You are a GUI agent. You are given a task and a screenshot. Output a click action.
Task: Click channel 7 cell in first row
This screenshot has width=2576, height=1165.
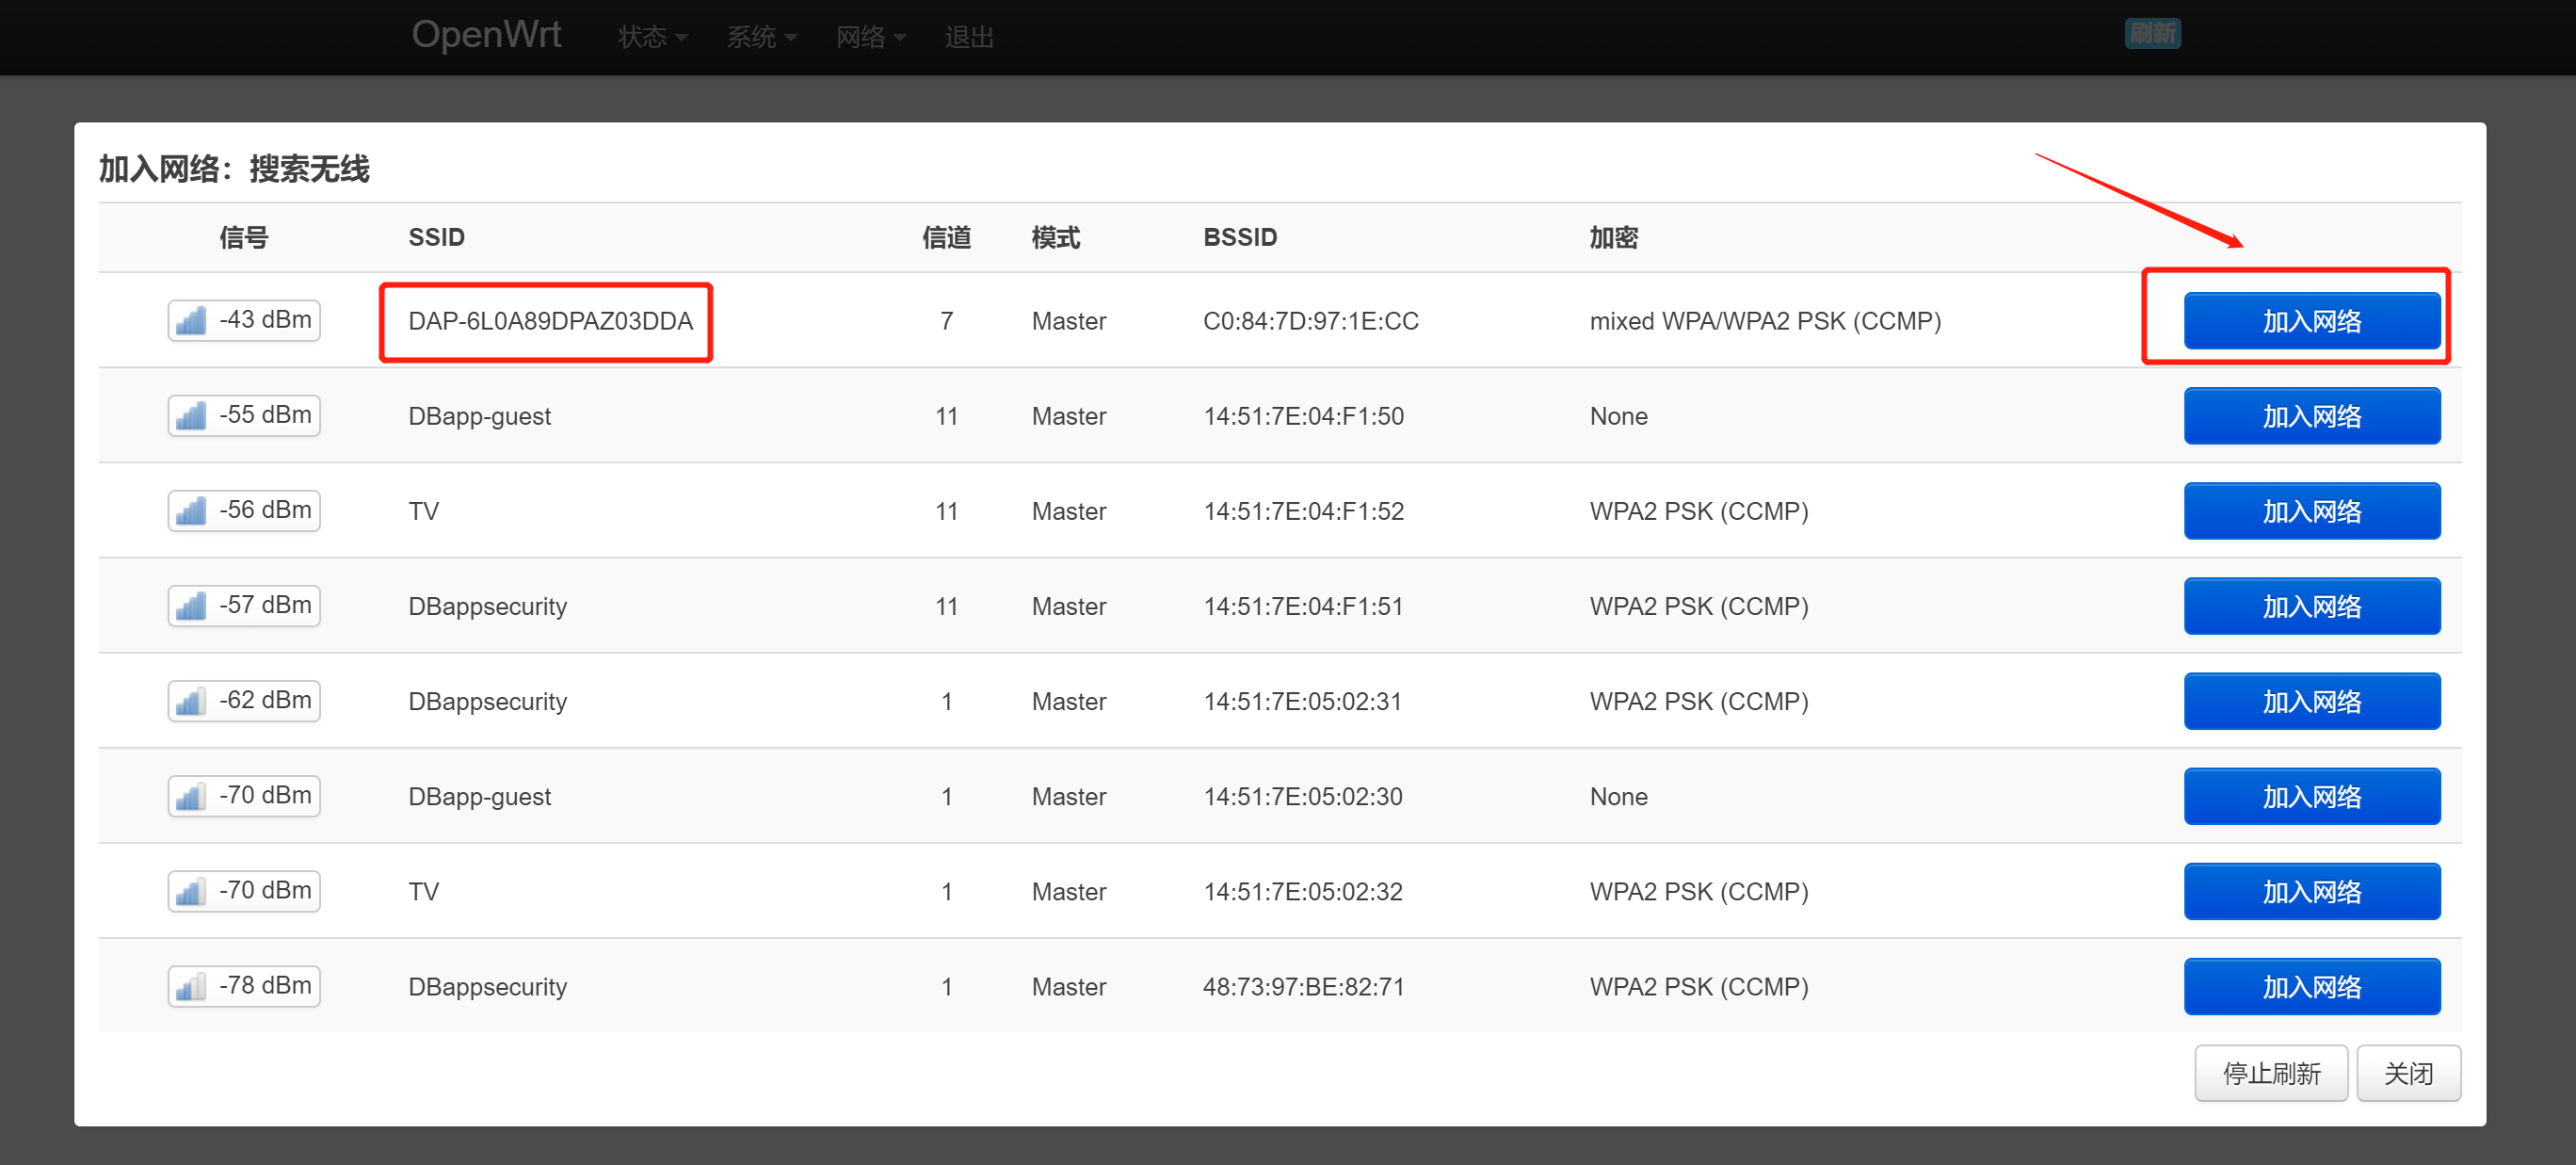[x=946, y=321]
